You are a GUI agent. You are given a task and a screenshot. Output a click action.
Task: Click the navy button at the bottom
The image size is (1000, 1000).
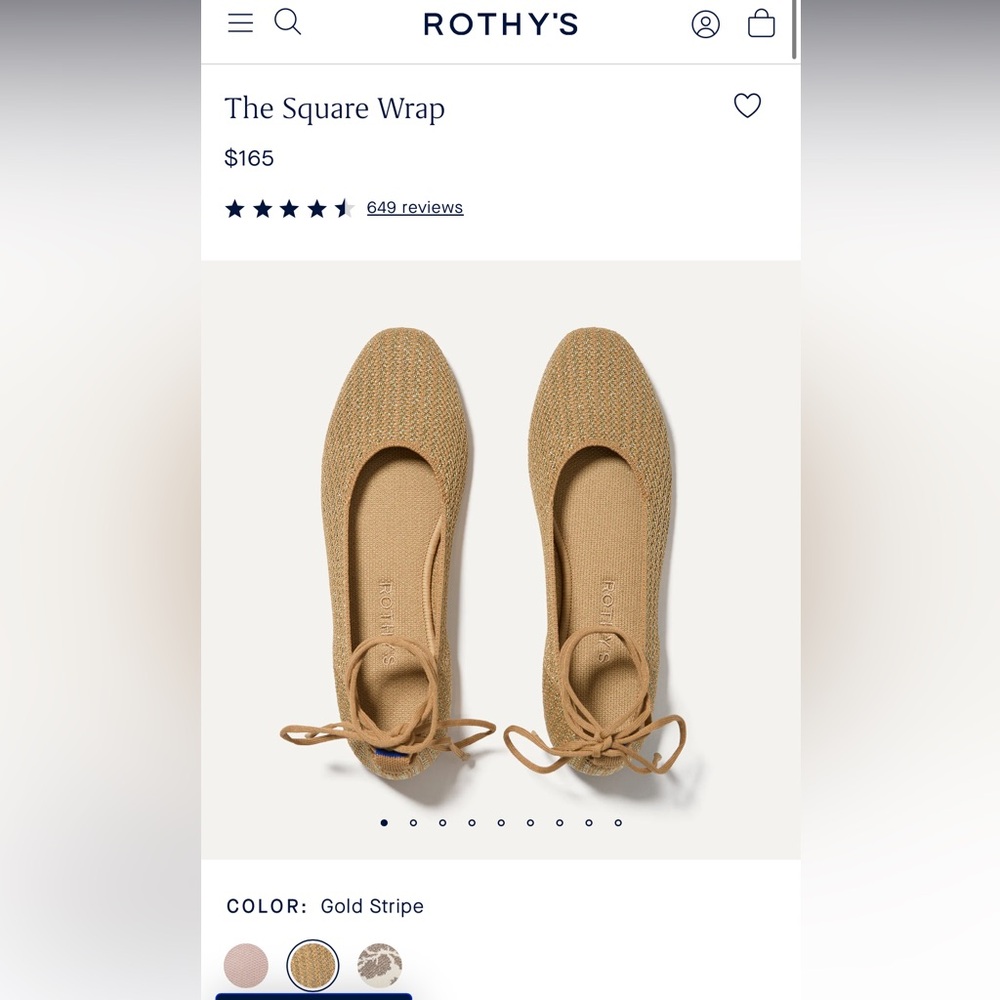point(312,997)
